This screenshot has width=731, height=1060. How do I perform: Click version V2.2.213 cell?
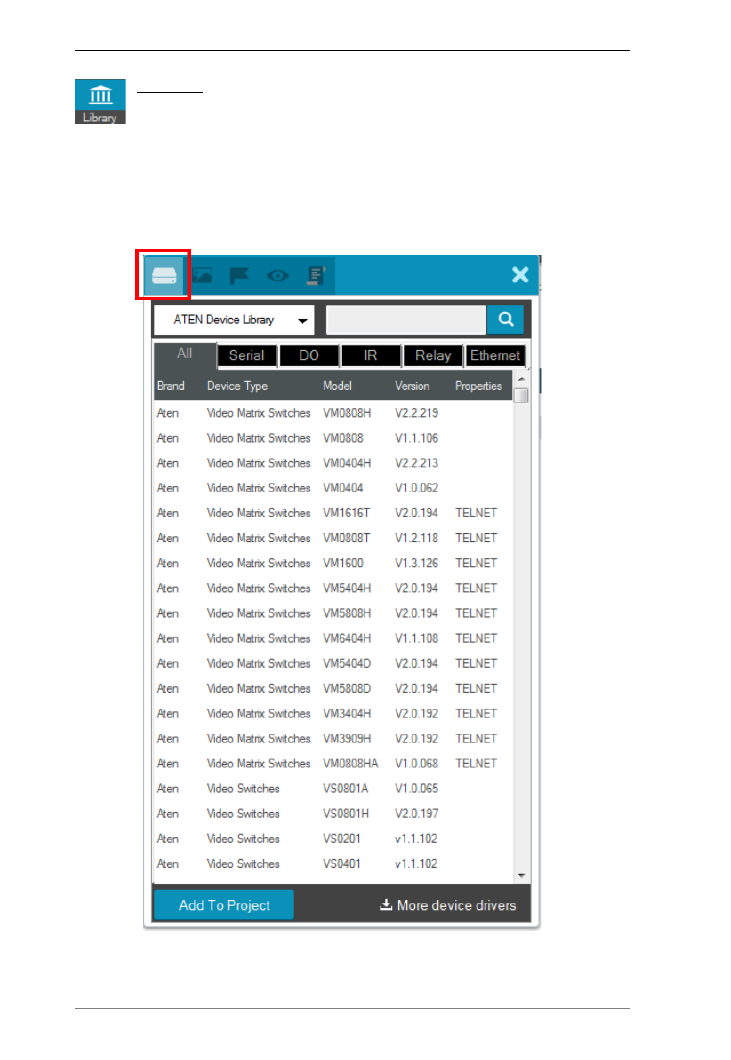(417, 463)
